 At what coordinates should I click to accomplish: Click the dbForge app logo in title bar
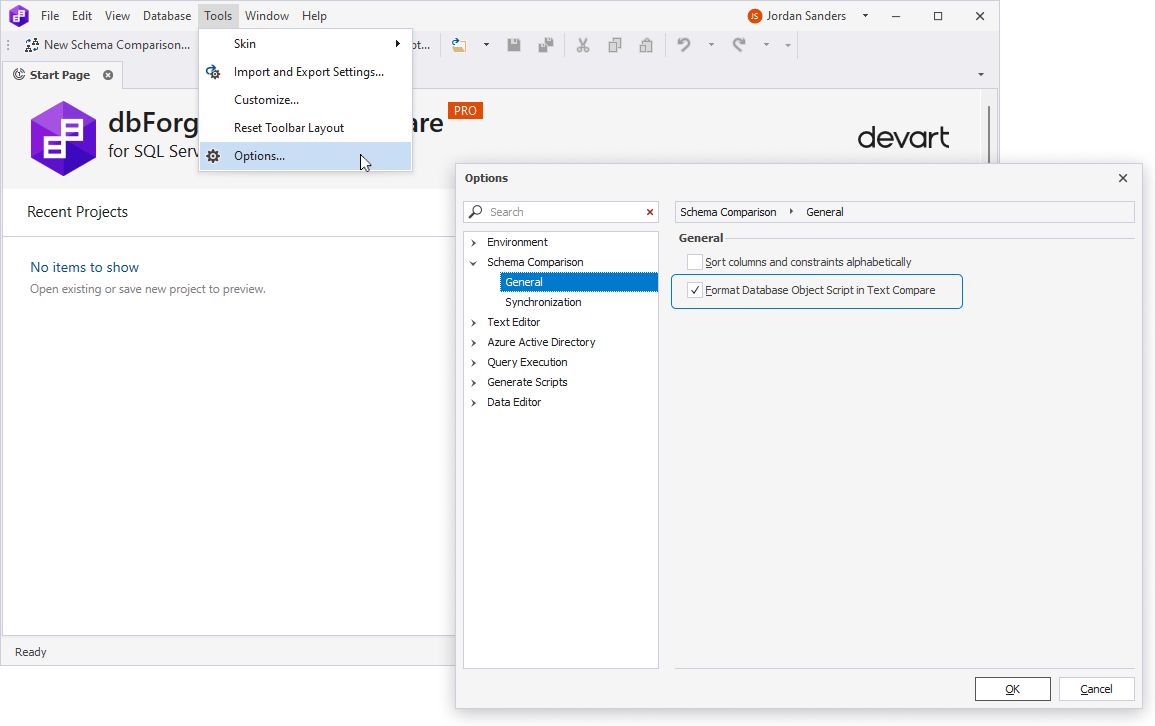[x=18, y=15]
